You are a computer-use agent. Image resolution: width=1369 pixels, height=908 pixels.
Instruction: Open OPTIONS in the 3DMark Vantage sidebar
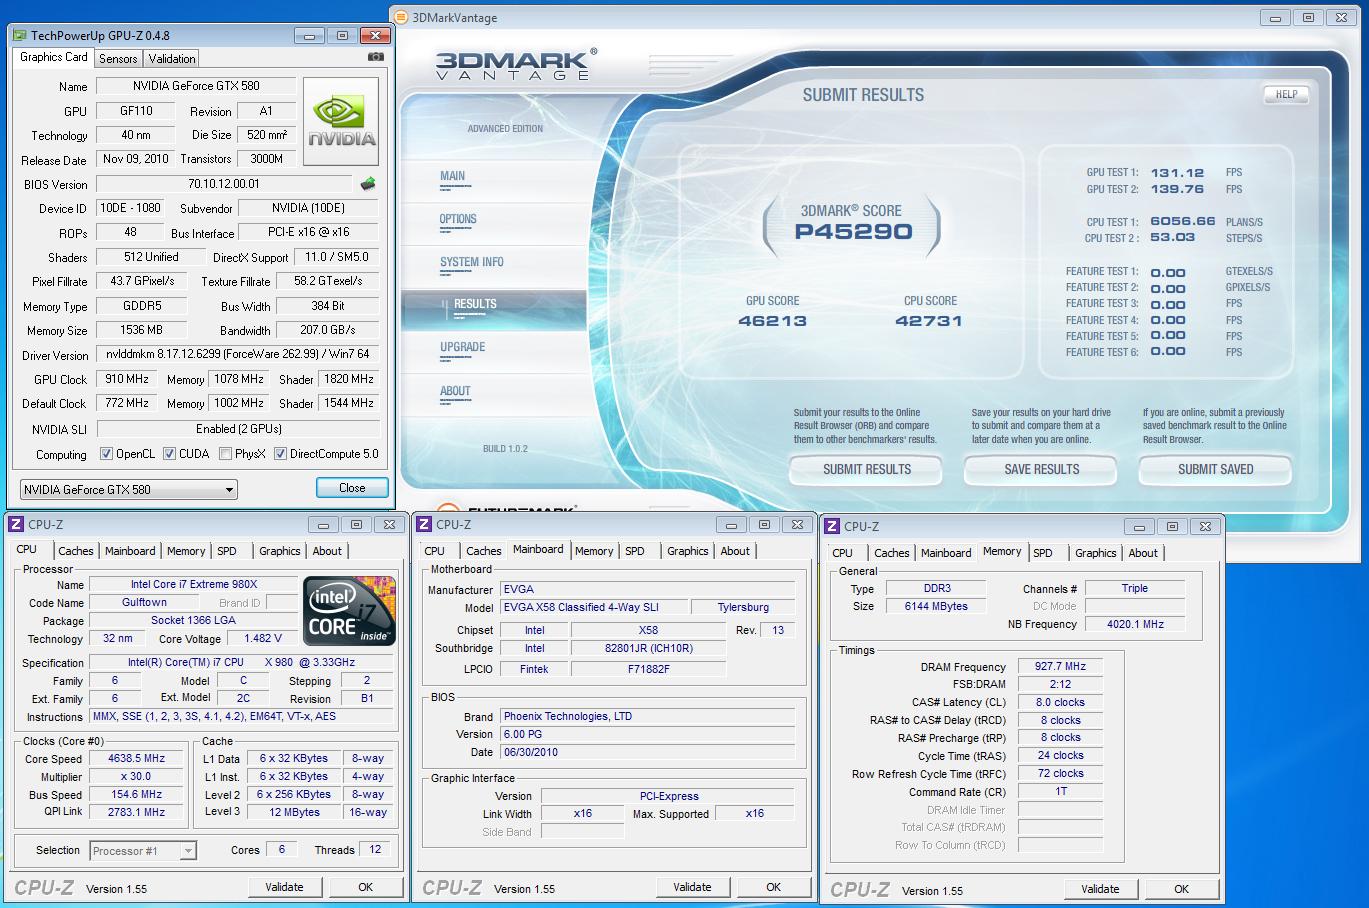458,219
